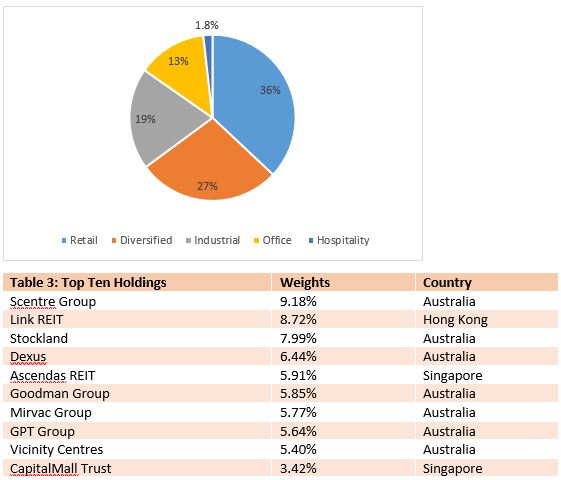
Task: Click the 36% data label
Action: point(270,90)
